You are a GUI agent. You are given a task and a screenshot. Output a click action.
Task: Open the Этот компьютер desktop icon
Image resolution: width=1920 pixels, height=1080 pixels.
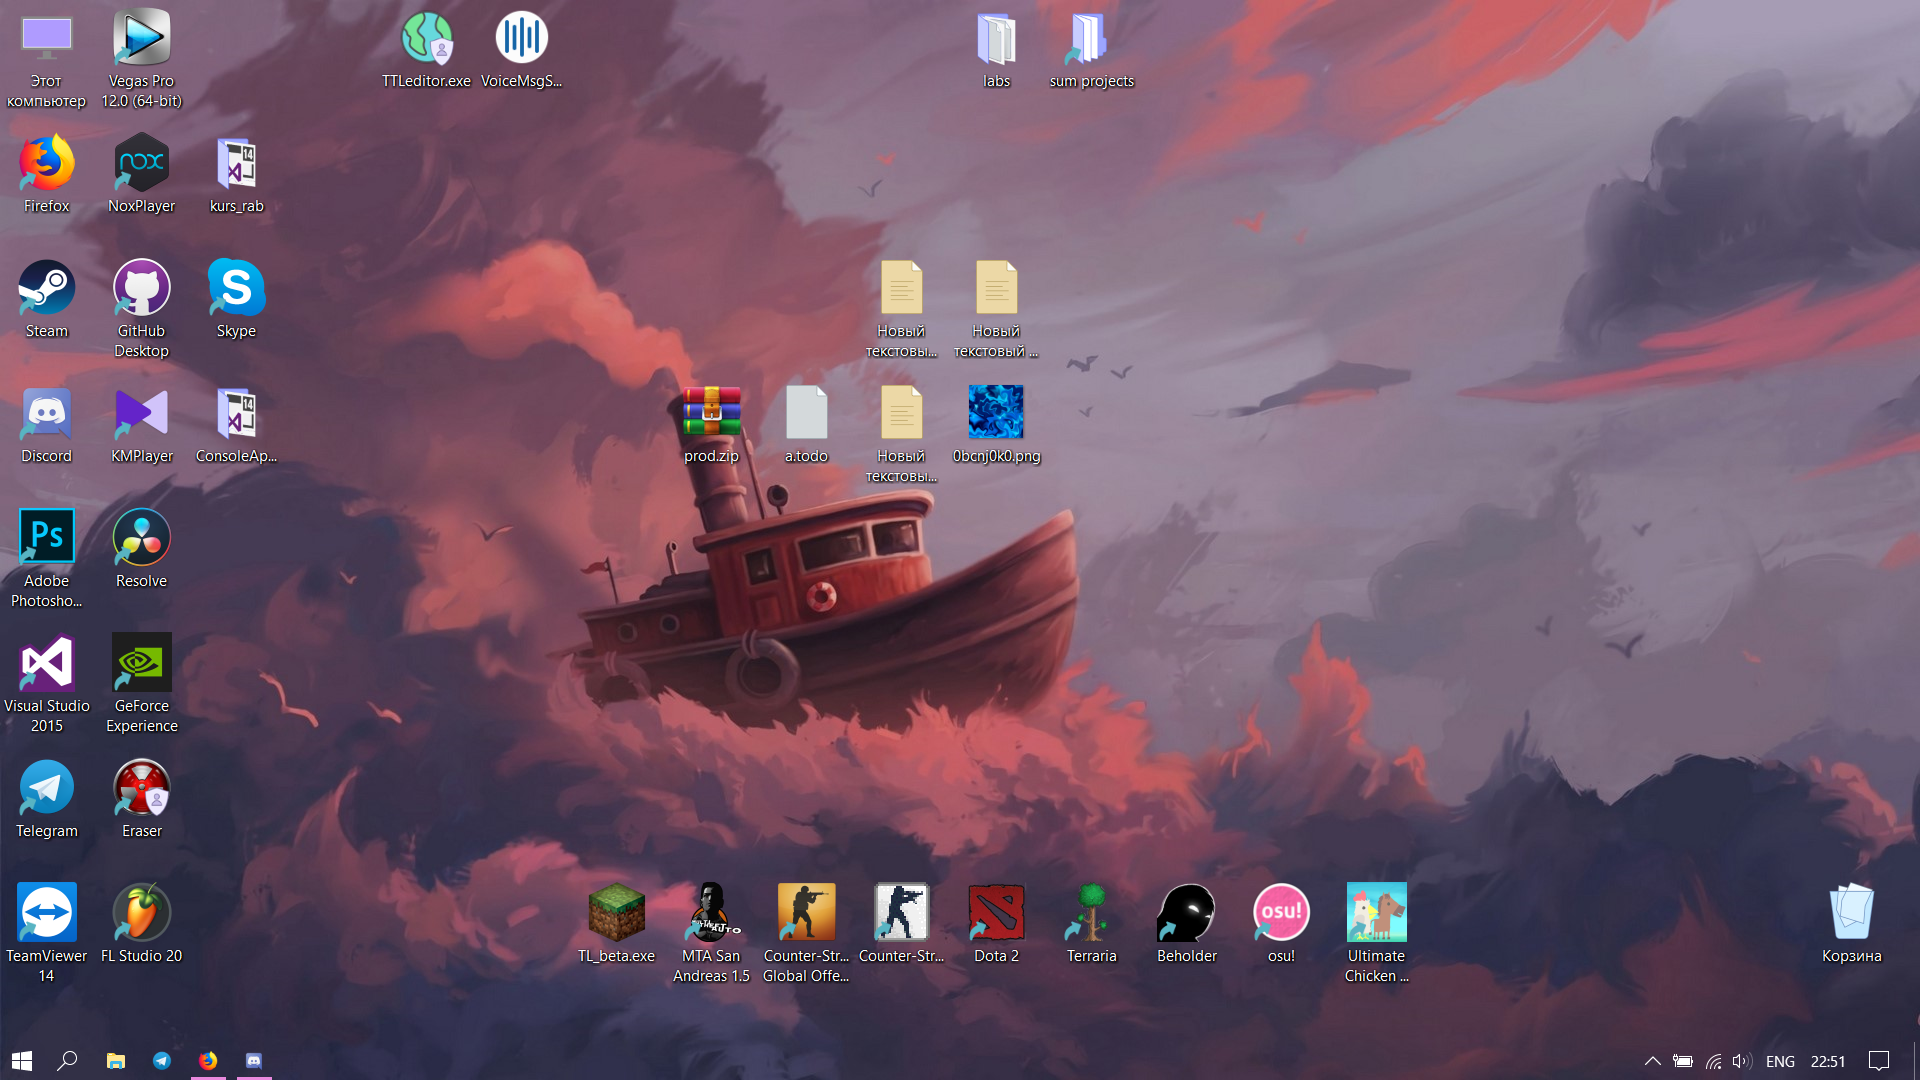coord(46,58)
